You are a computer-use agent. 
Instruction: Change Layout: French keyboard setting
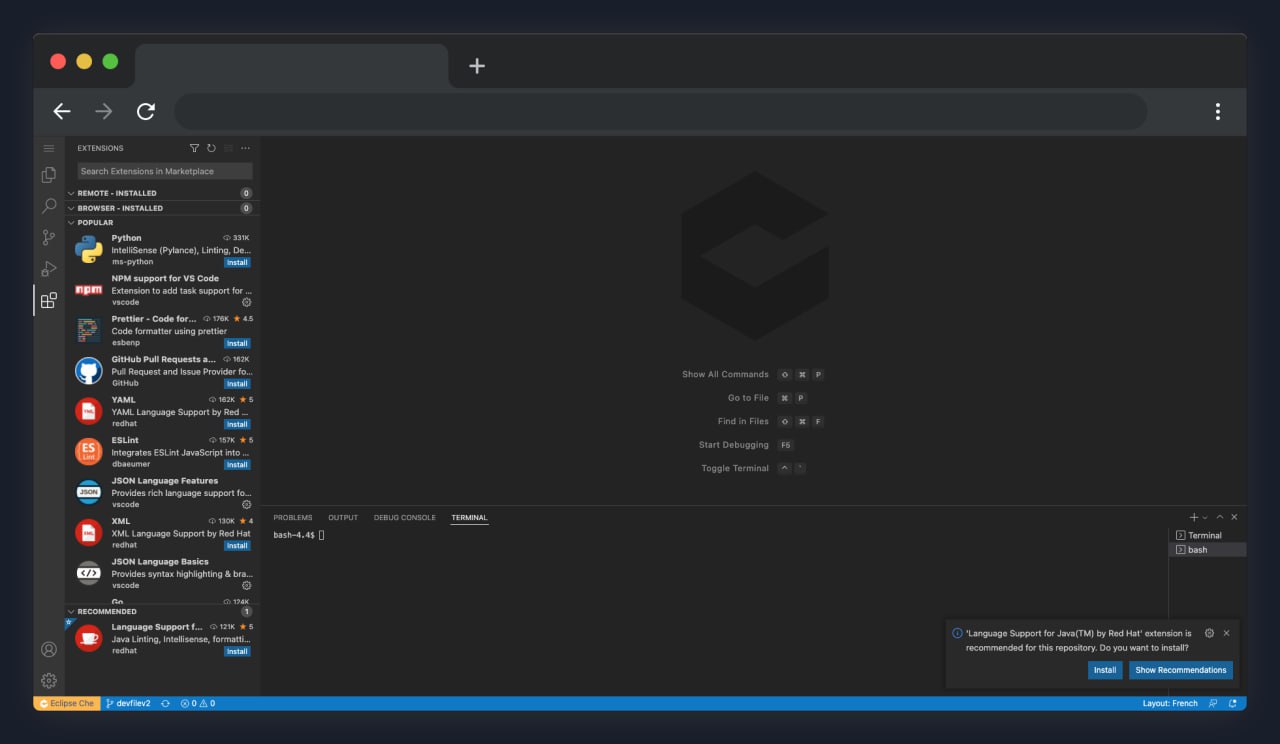(x=1170, y=703)
